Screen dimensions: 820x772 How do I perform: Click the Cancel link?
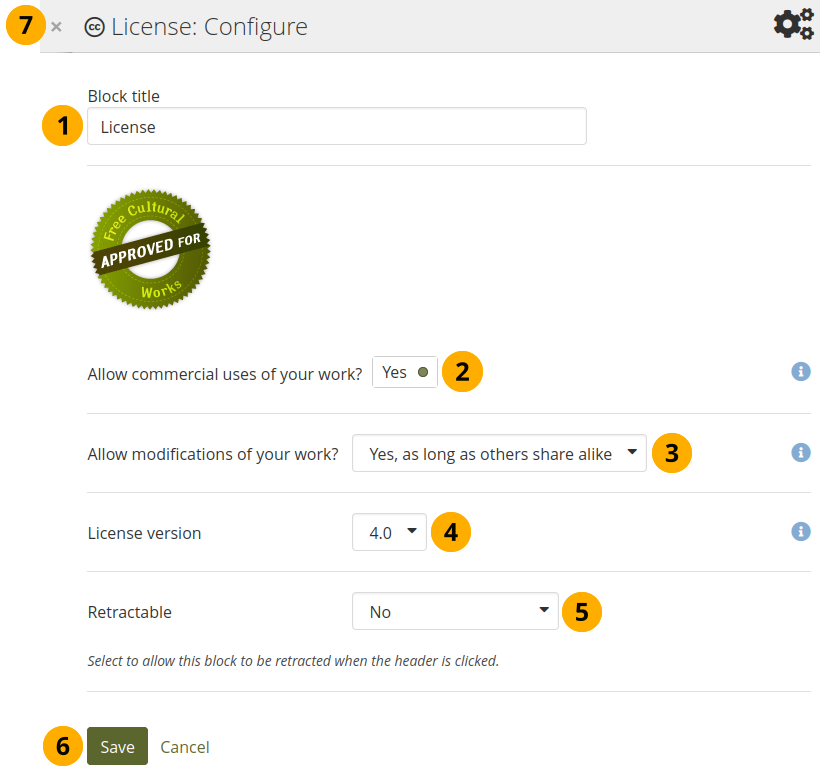click(x=185, y=747)
